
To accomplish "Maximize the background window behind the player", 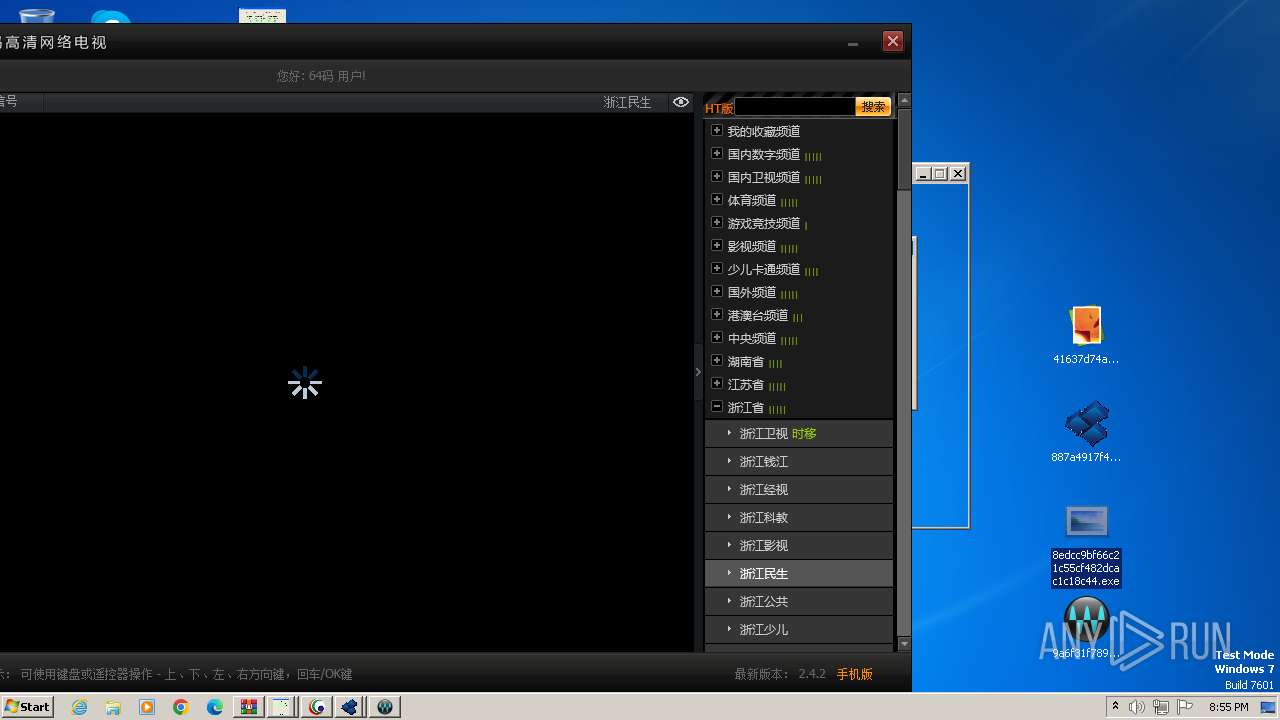I will click(940, 174).
